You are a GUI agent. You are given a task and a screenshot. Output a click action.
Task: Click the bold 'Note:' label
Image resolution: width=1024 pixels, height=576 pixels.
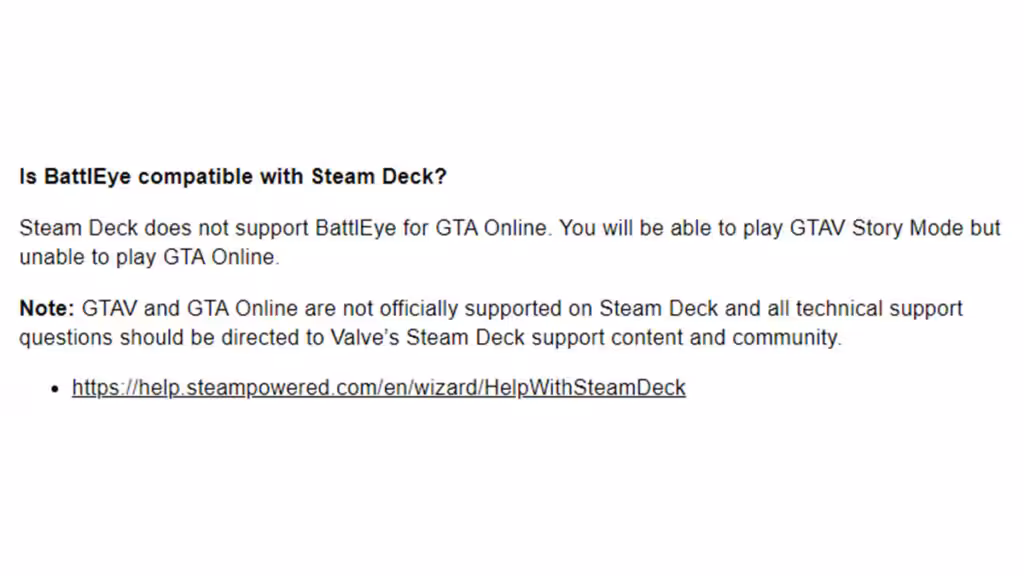point(47,308)
